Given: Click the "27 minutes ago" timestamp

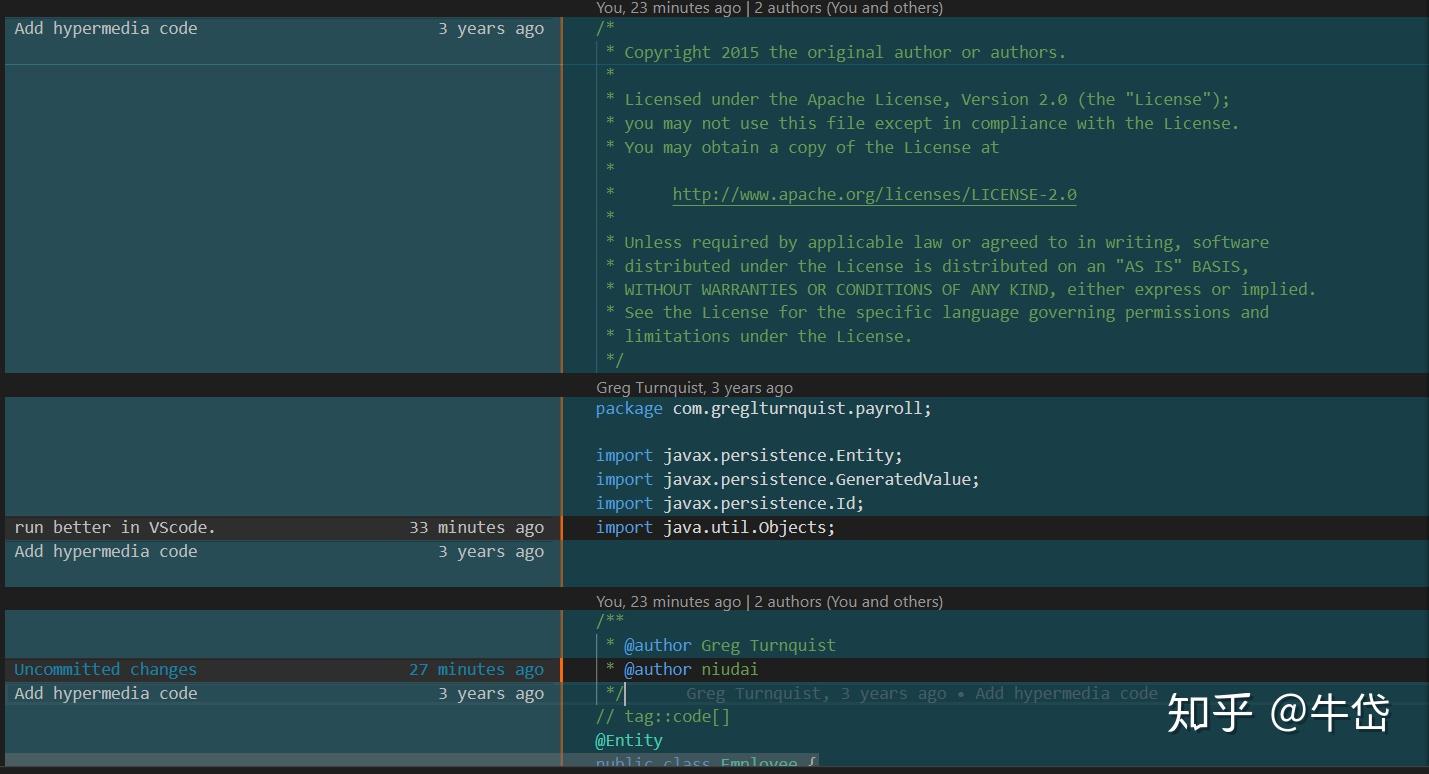Looking at the screenshot, I should click(x=477, y=669).
